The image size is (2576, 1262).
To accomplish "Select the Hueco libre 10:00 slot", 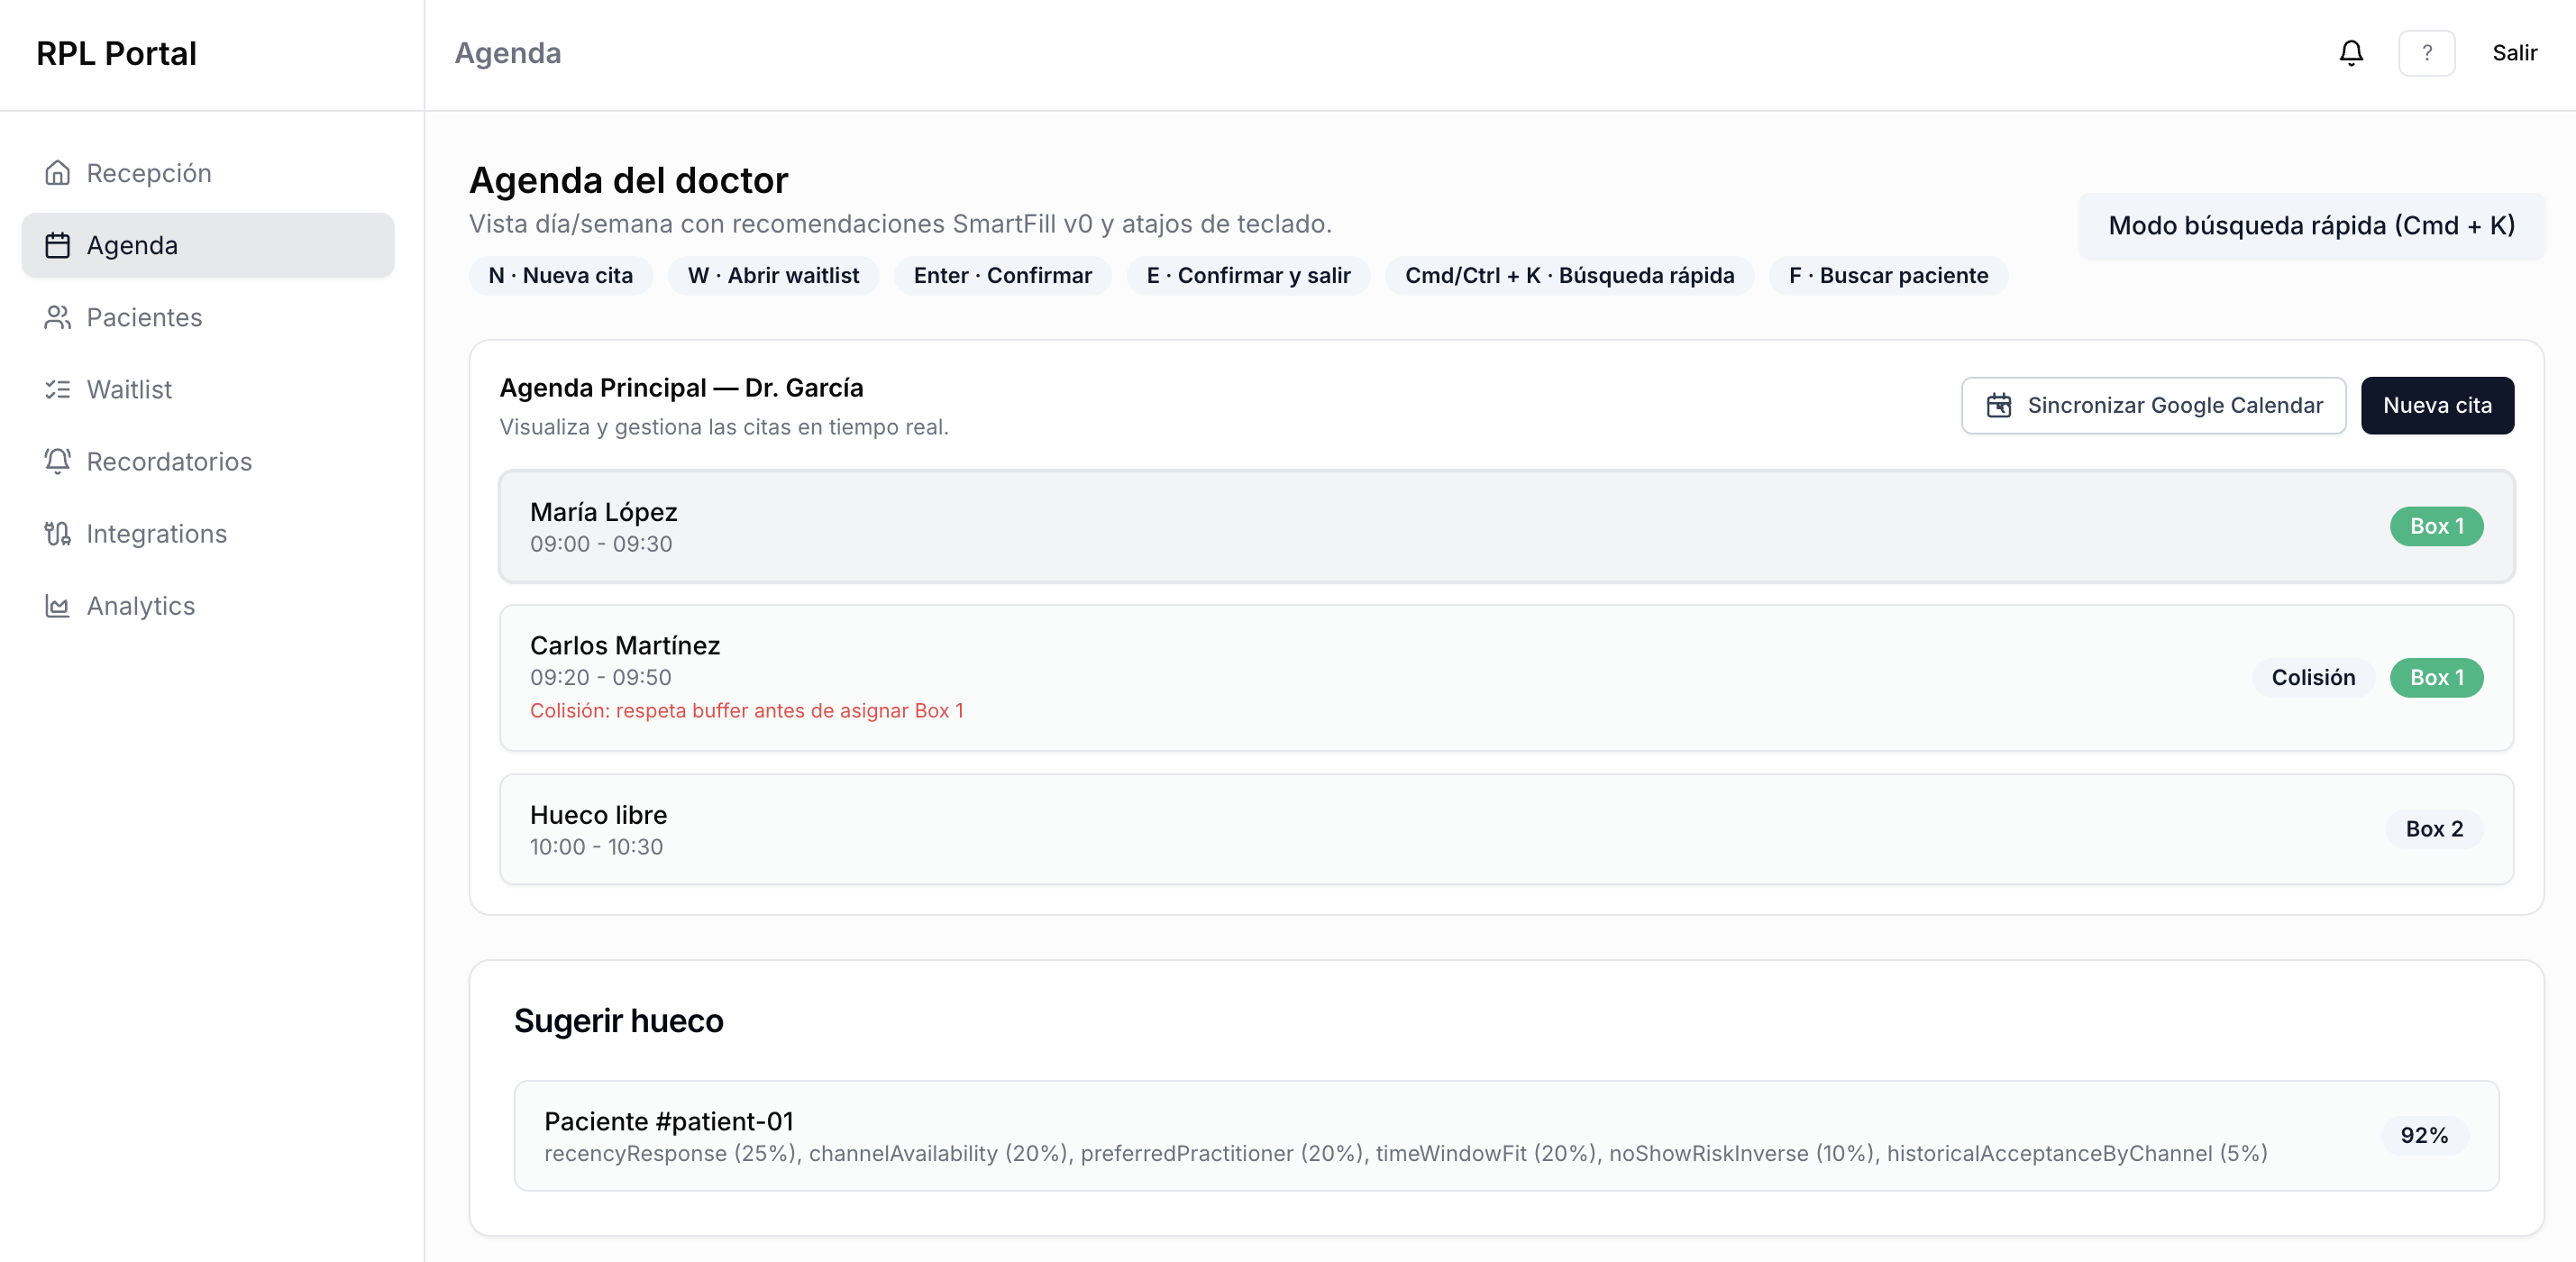I will click(1506, 829).
